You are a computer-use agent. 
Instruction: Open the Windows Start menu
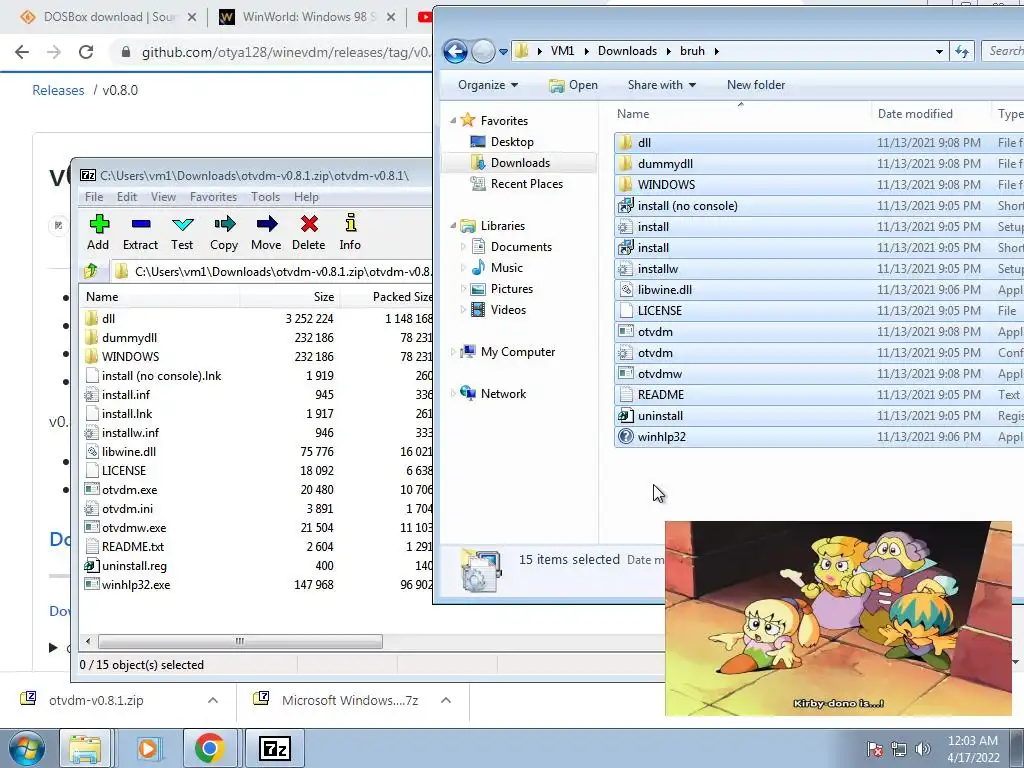coord(26,748)
